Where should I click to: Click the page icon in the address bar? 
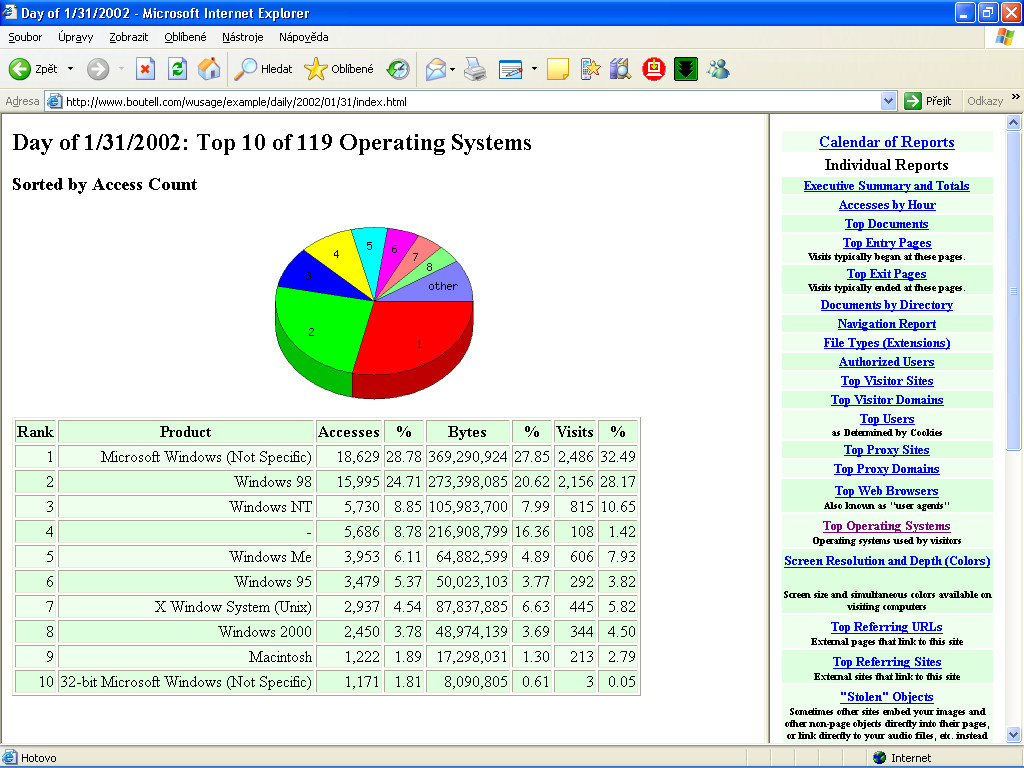(55, 101)
